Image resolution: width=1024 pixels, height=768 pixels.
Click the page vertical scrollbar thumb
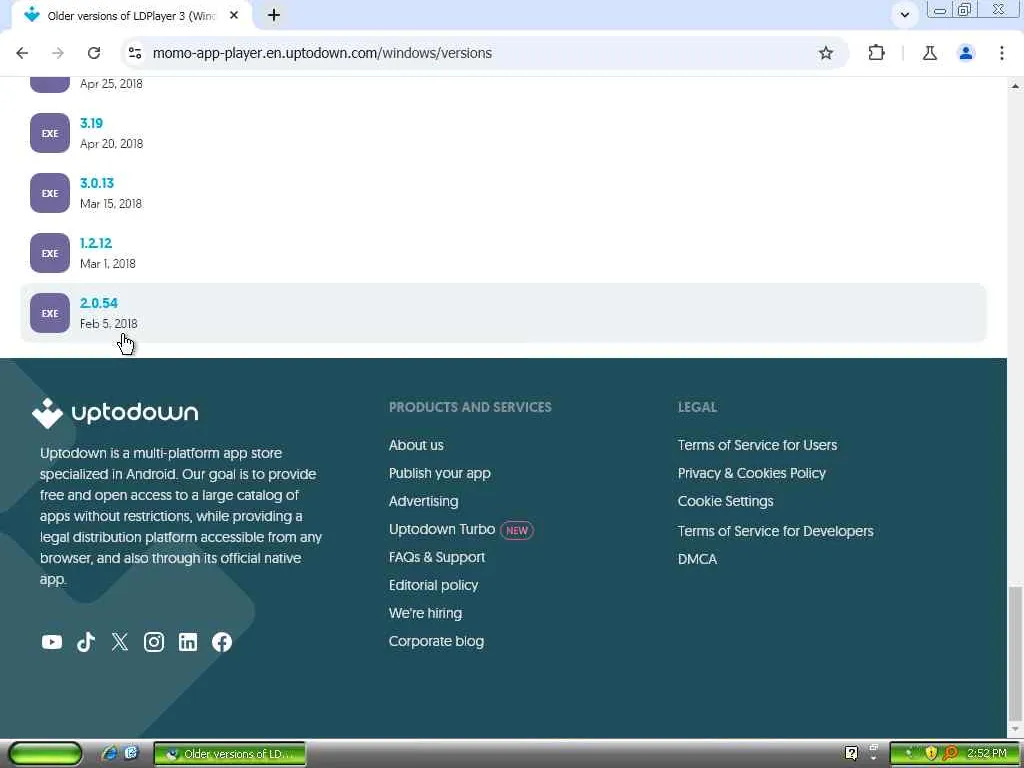click(x=1015, y=652)
